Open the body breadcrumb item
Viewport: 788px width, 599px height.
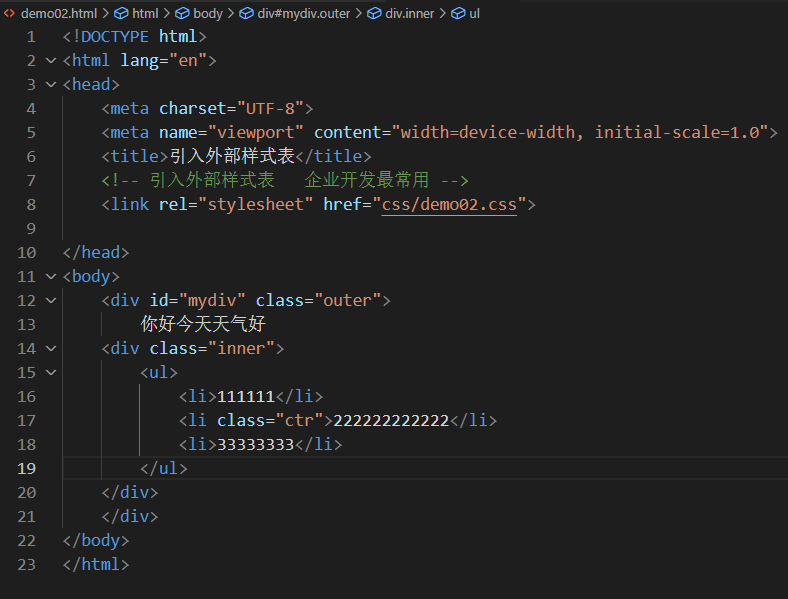208,14
